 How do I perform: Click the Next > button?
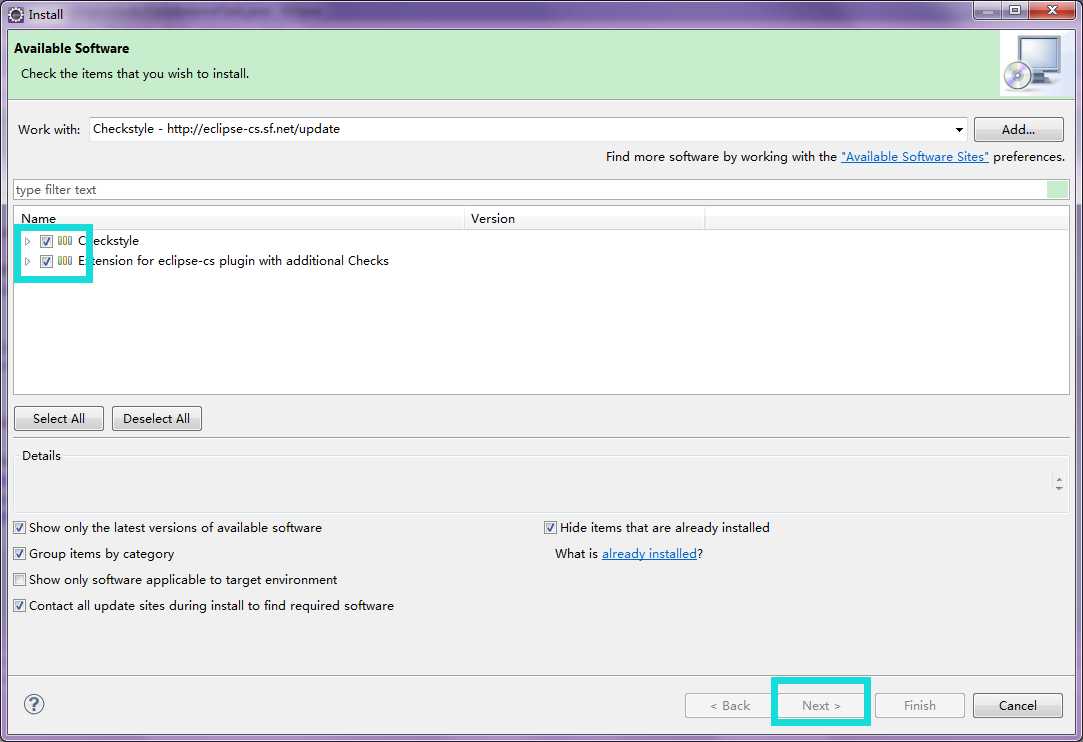(x=821, y=705)
